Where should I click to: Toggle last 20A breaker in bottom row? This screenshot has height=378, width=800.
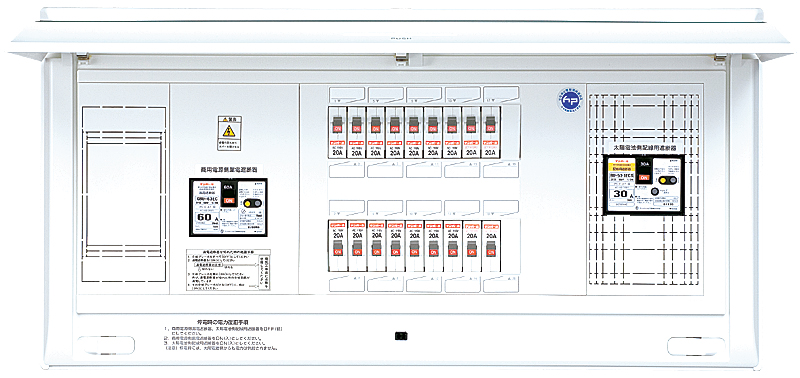[x=490, y=248]
